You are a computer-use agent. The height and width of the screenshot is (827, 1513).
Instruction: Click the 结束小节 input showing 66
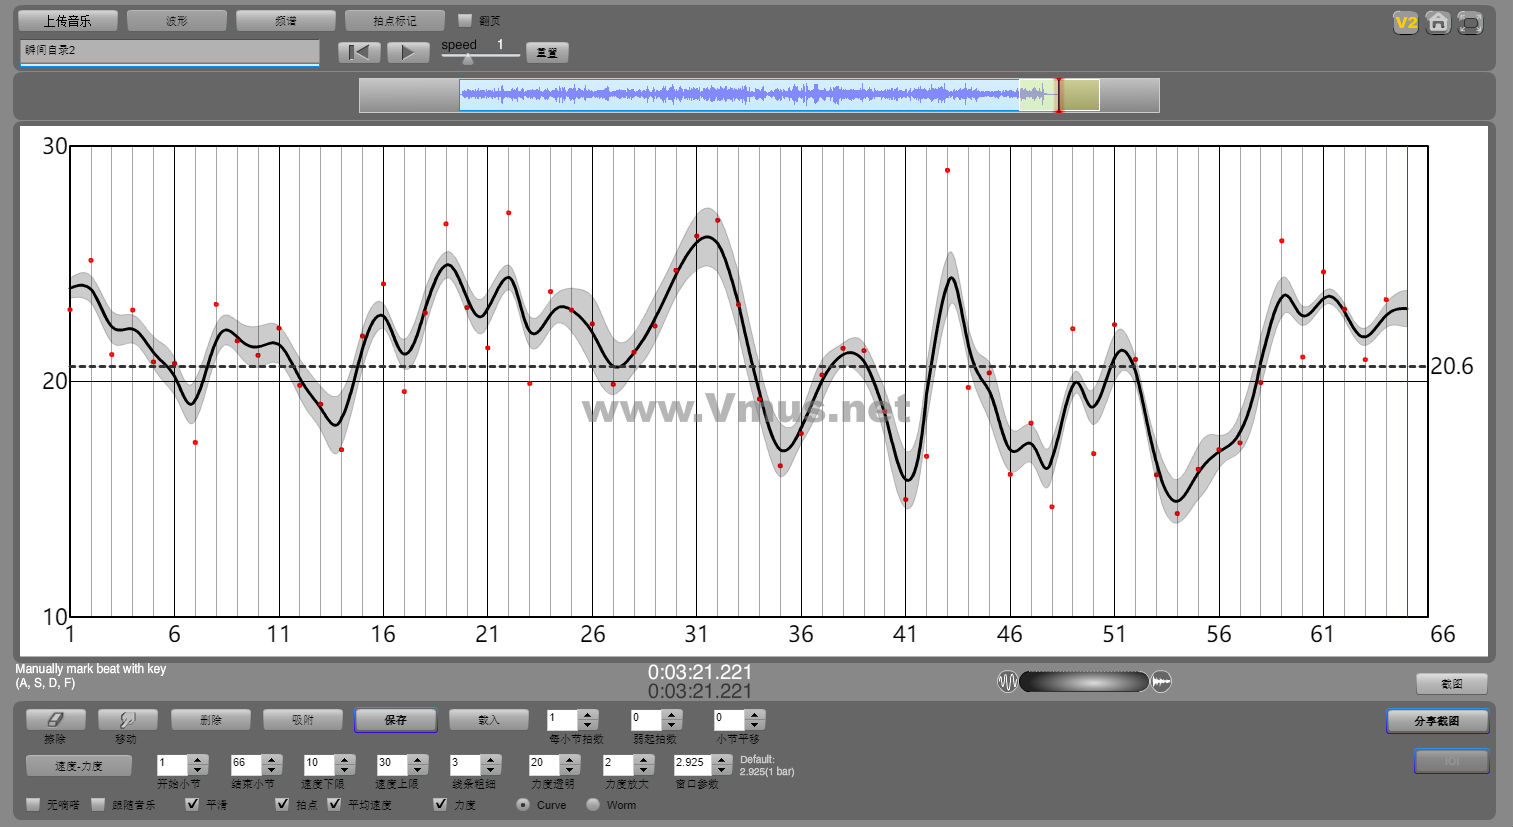click(246, 765)
